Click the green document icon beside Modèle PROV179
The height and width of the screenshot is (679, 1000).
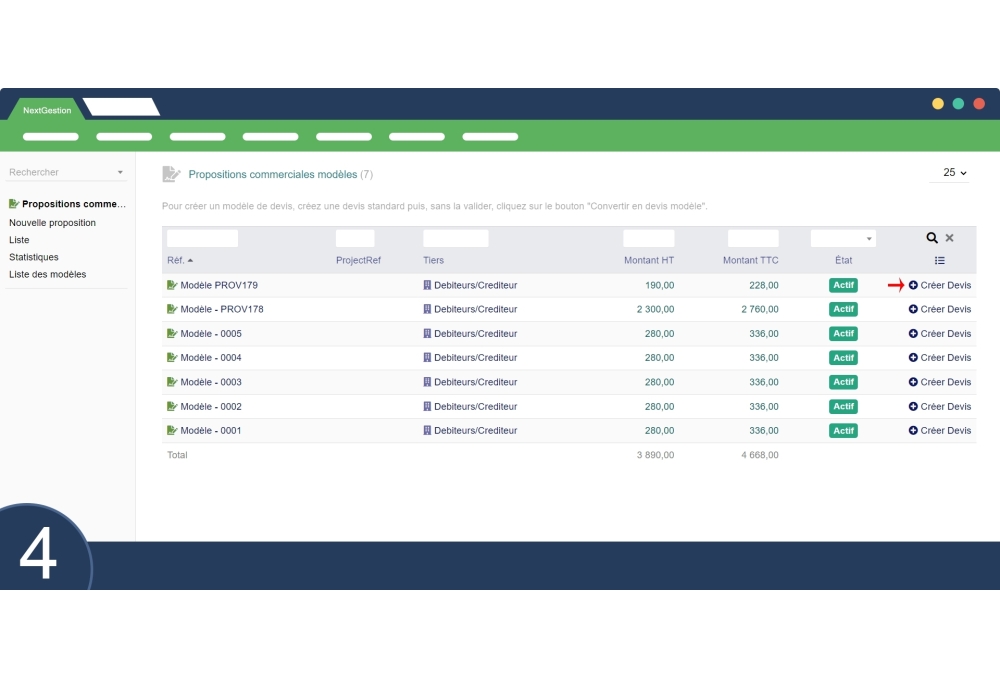coord(170,284)
